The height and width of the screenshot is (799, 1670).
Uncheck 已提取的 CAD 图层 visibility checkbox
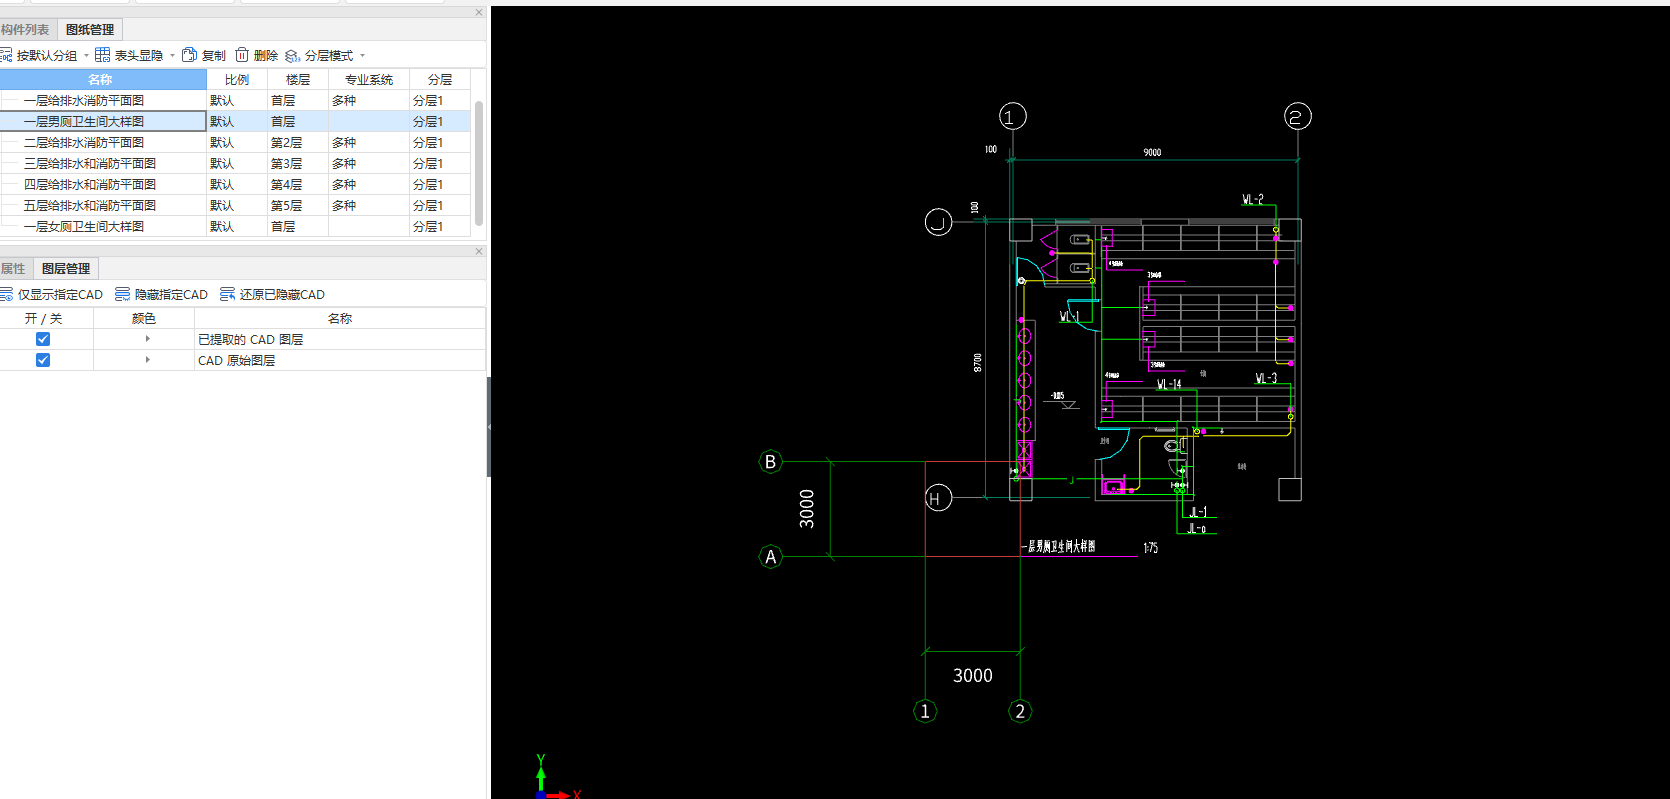(x=43, y=339)
